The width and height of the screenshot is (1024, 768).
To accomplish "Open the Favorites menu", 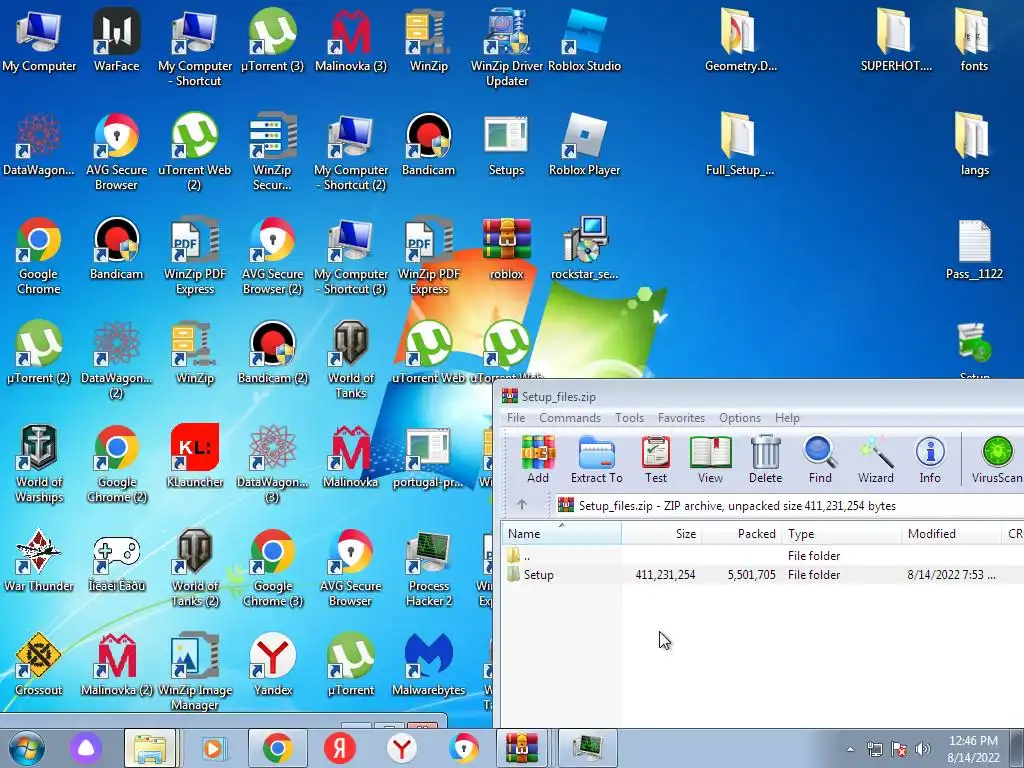I will [681, 418].
